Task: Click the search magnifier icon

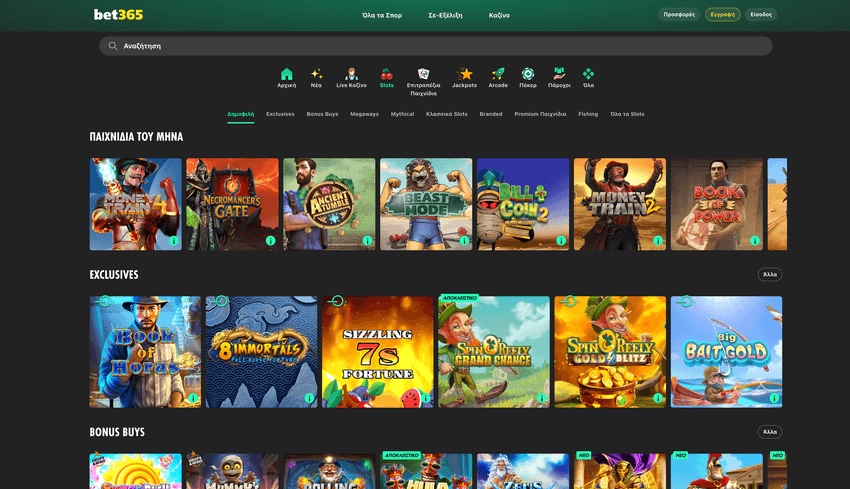Action: tap(113, 46)
